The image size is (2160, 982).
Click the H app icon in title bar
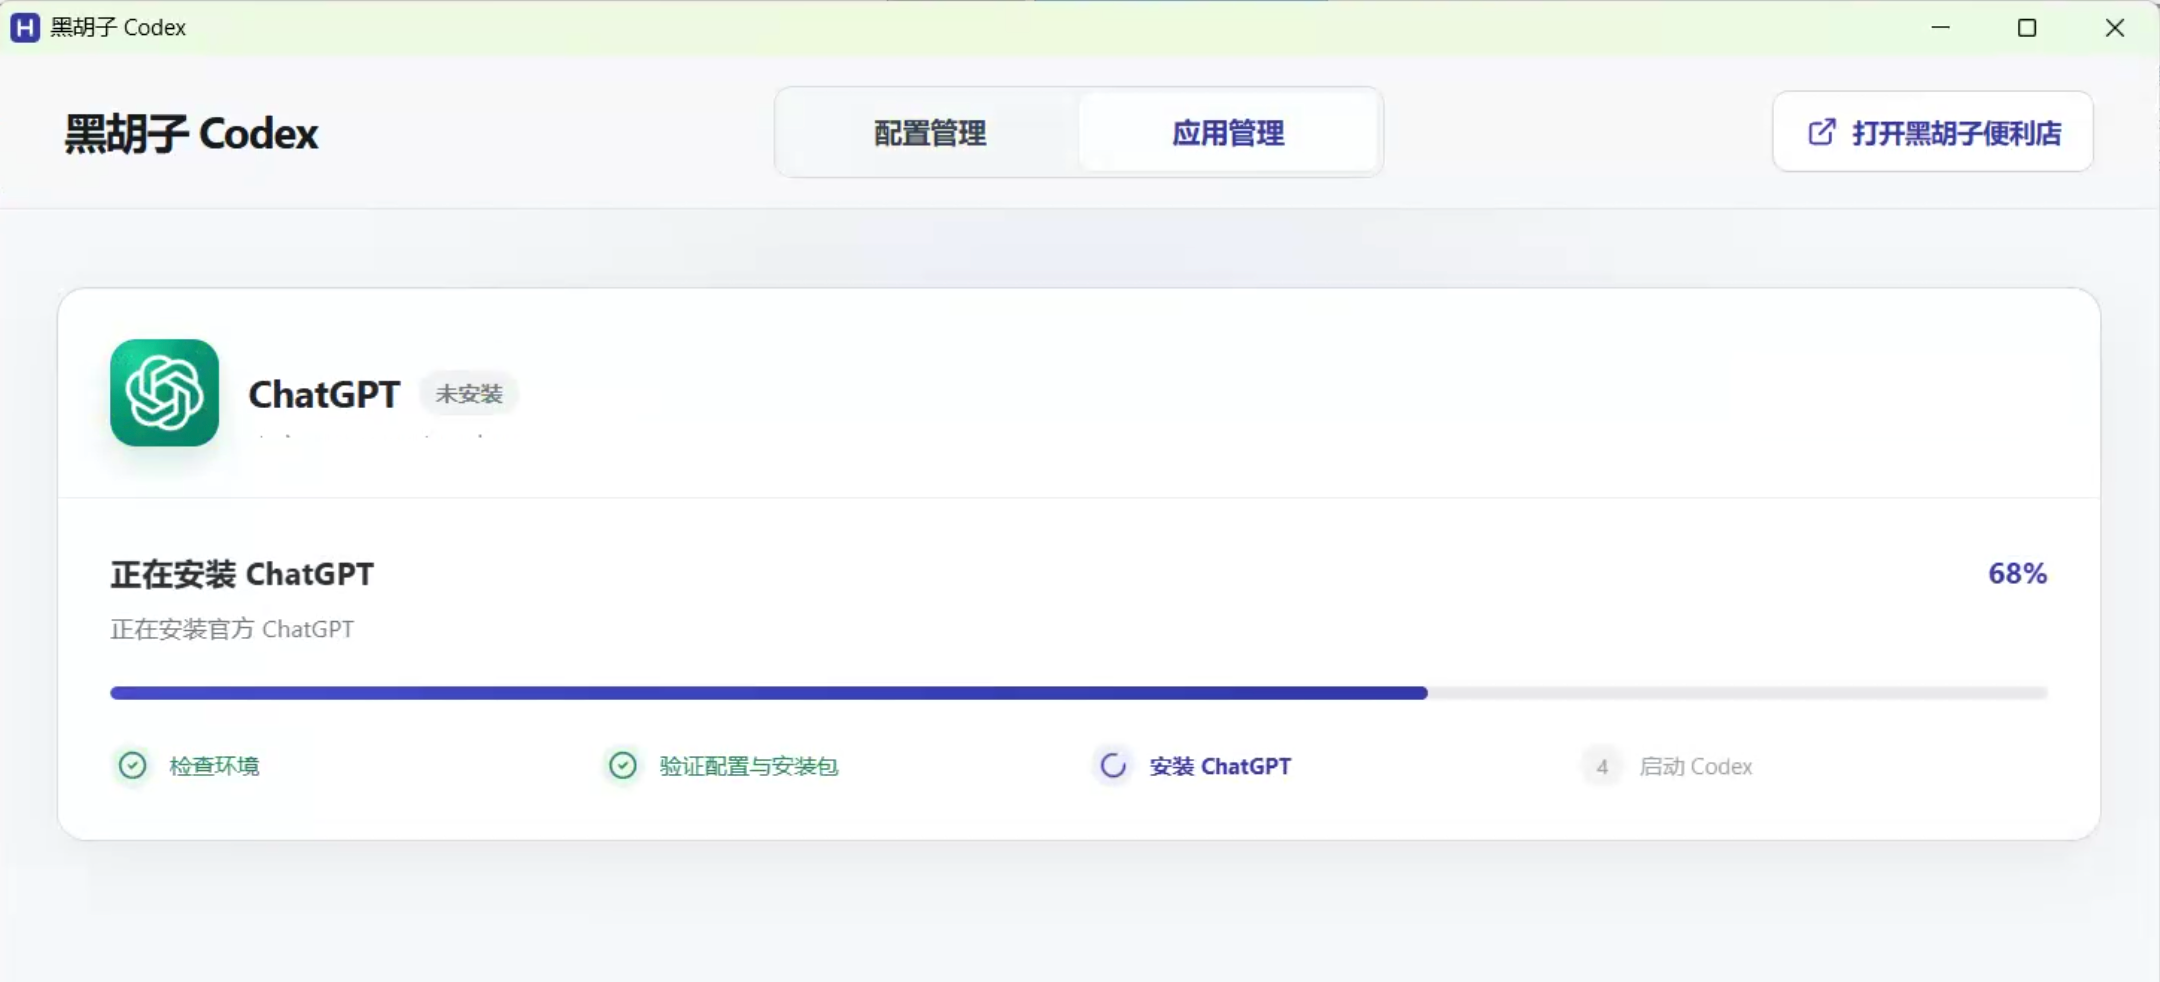25,27
